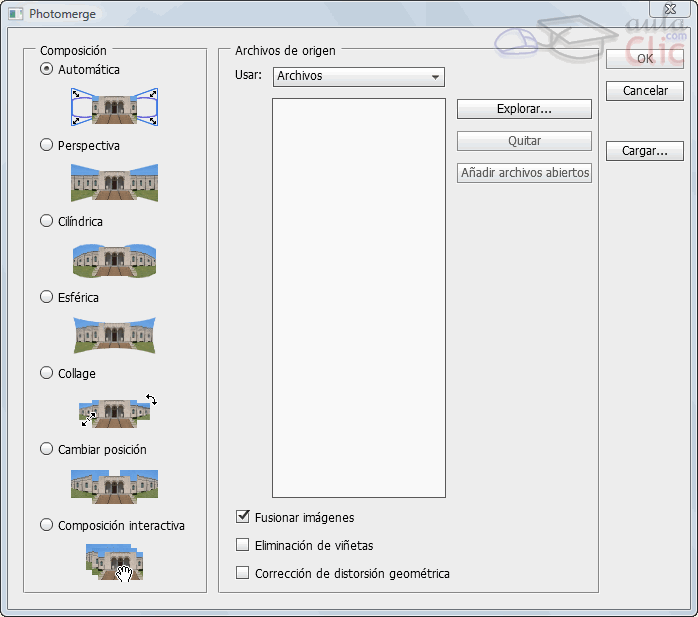Click the Esférica layout preview icon
Screen dimensions: 698x617
(x=115, y=335)
